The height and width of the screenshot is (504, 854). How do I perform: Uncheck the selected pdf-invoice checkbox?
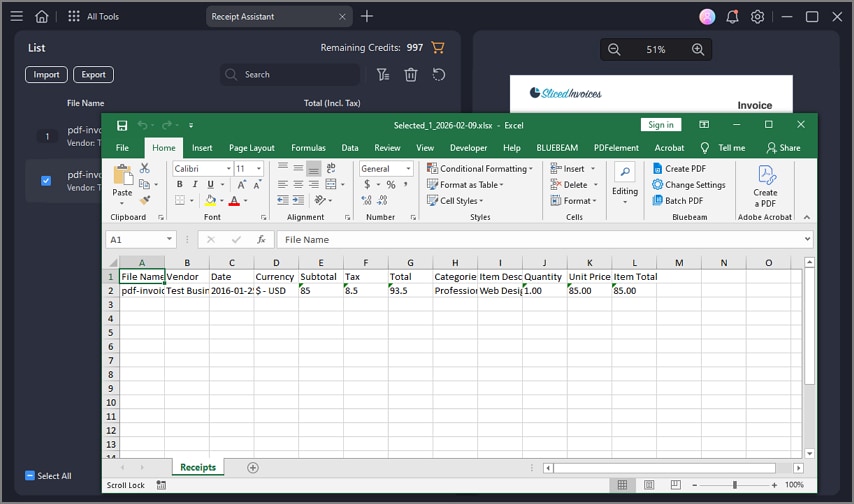point(46,180)
